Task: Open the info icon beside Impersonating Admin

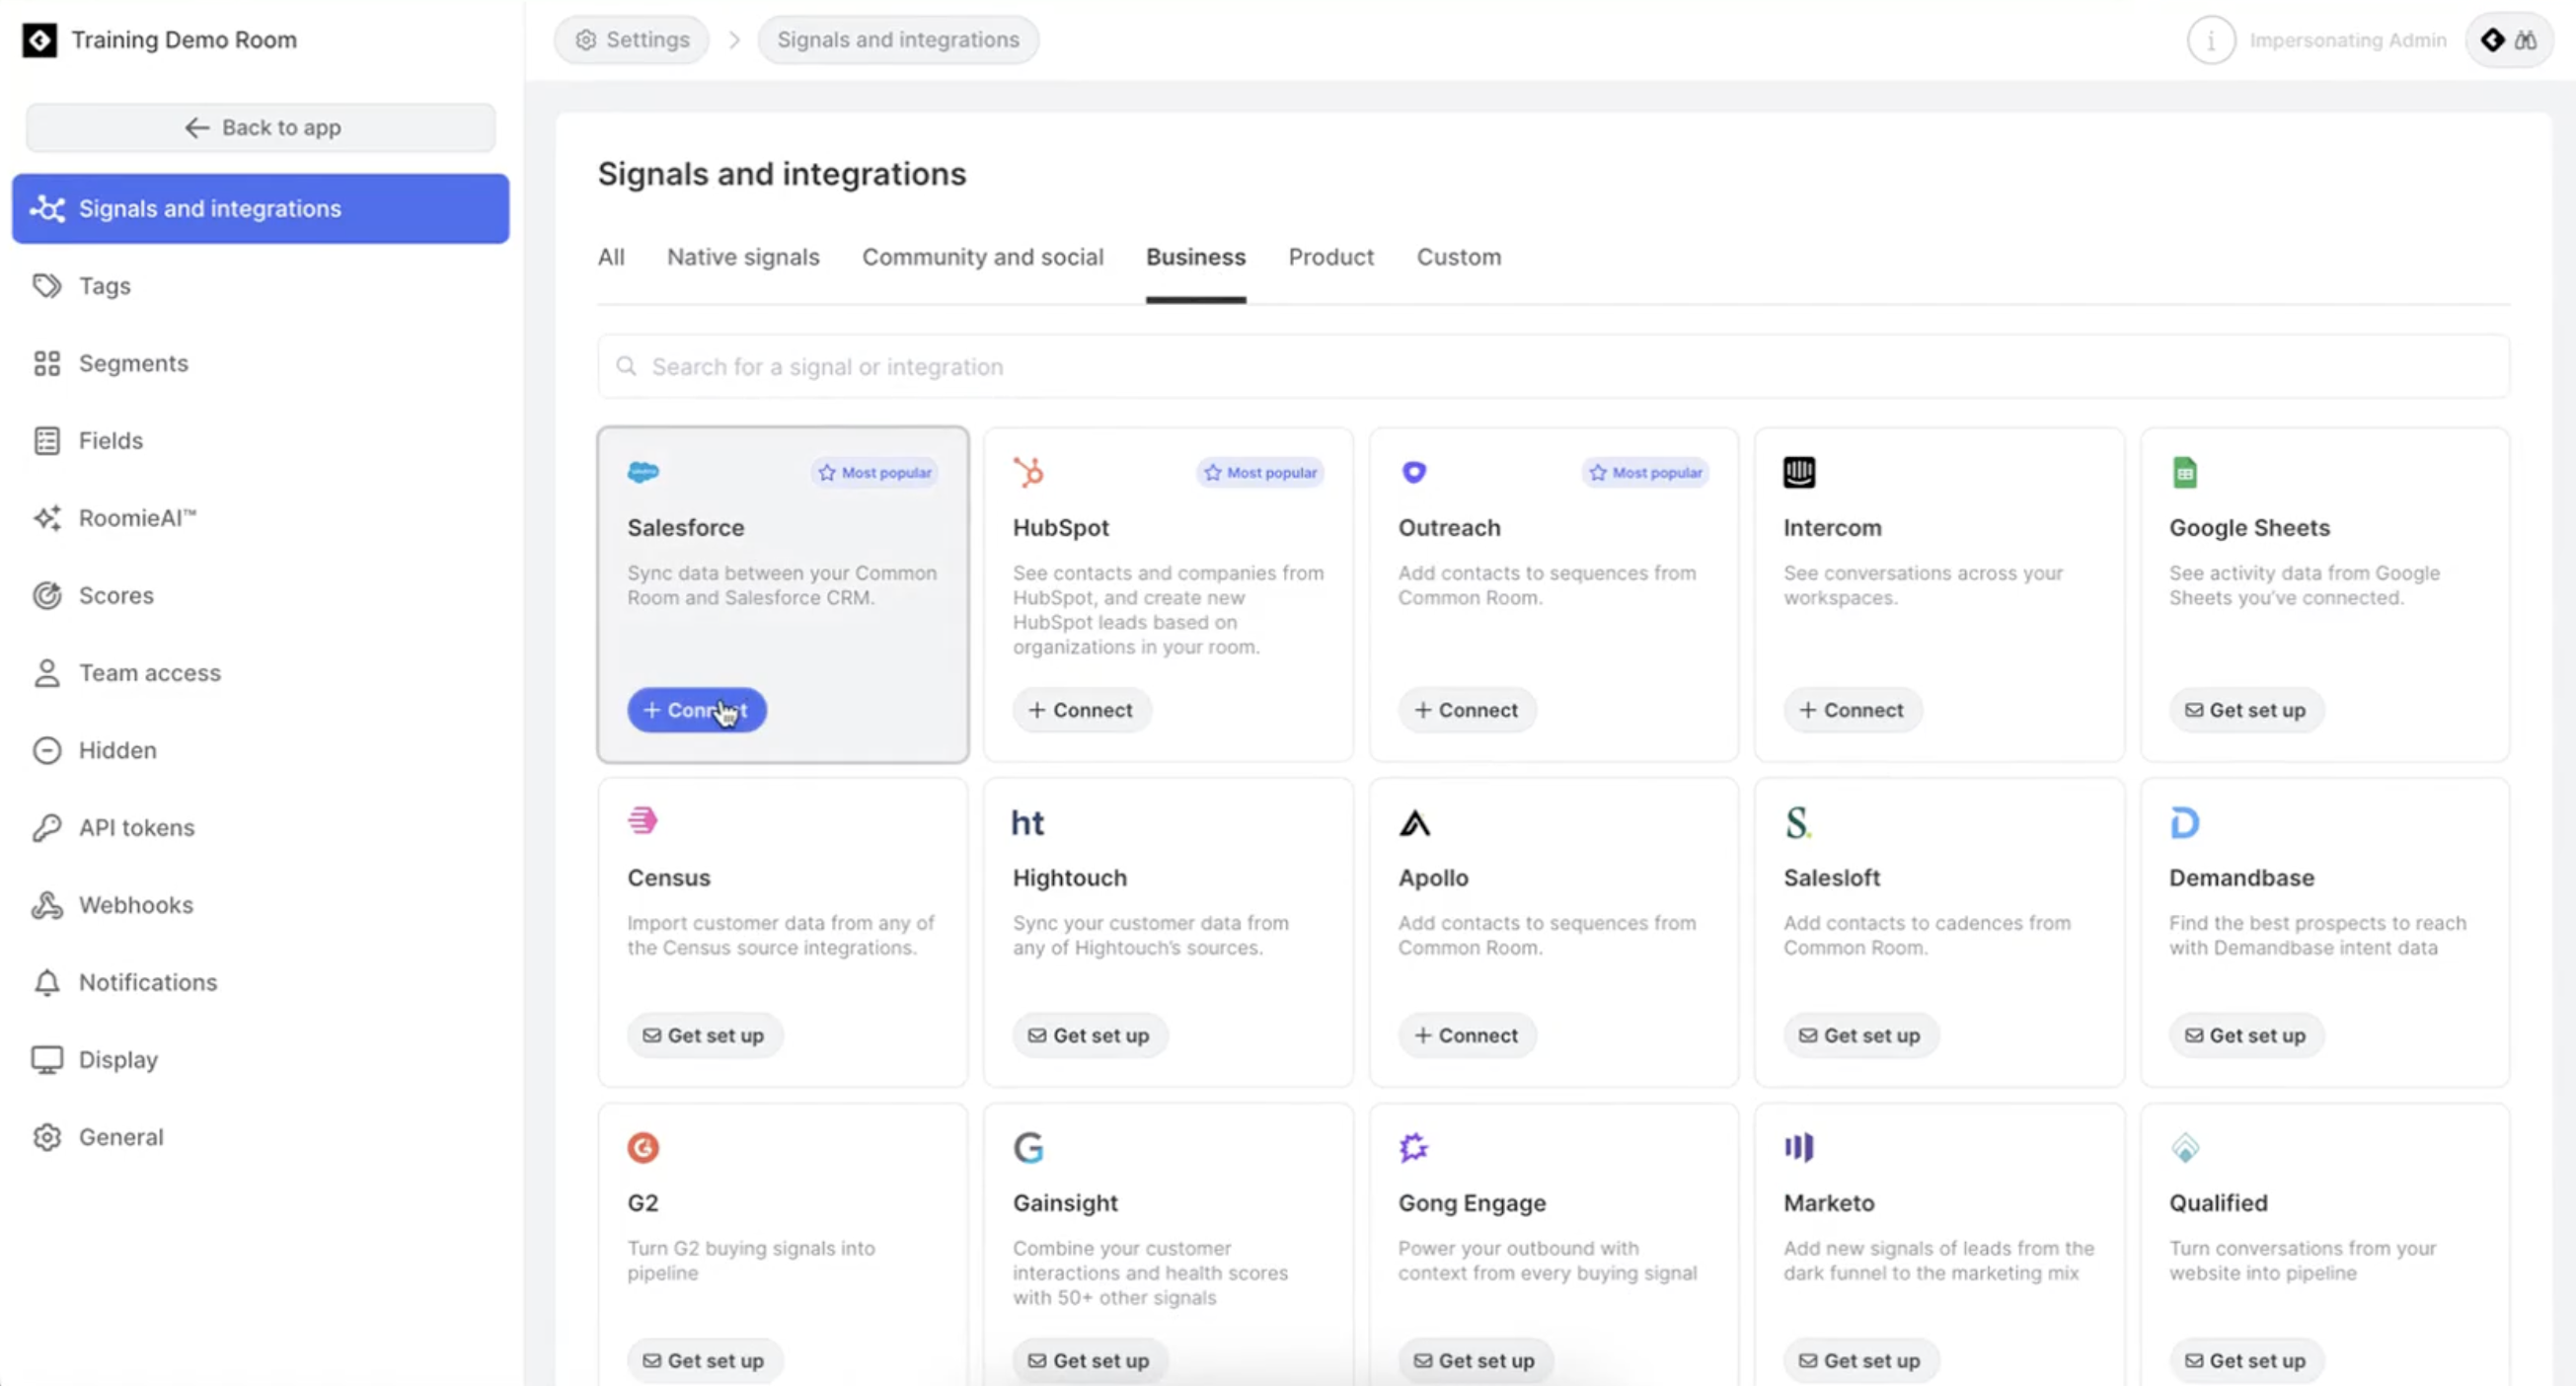Action: coord(2210,40)
